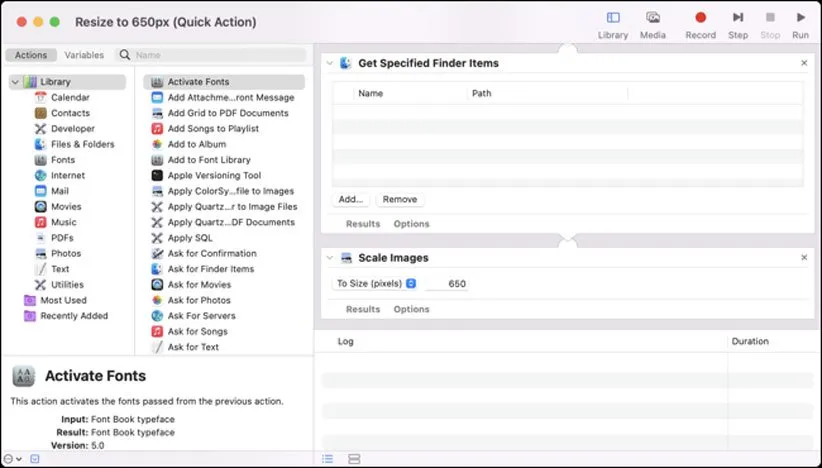The height and width of the screenshot is (468, 822).
Task: Close the Scale Images action
Action: coord(804,258)
